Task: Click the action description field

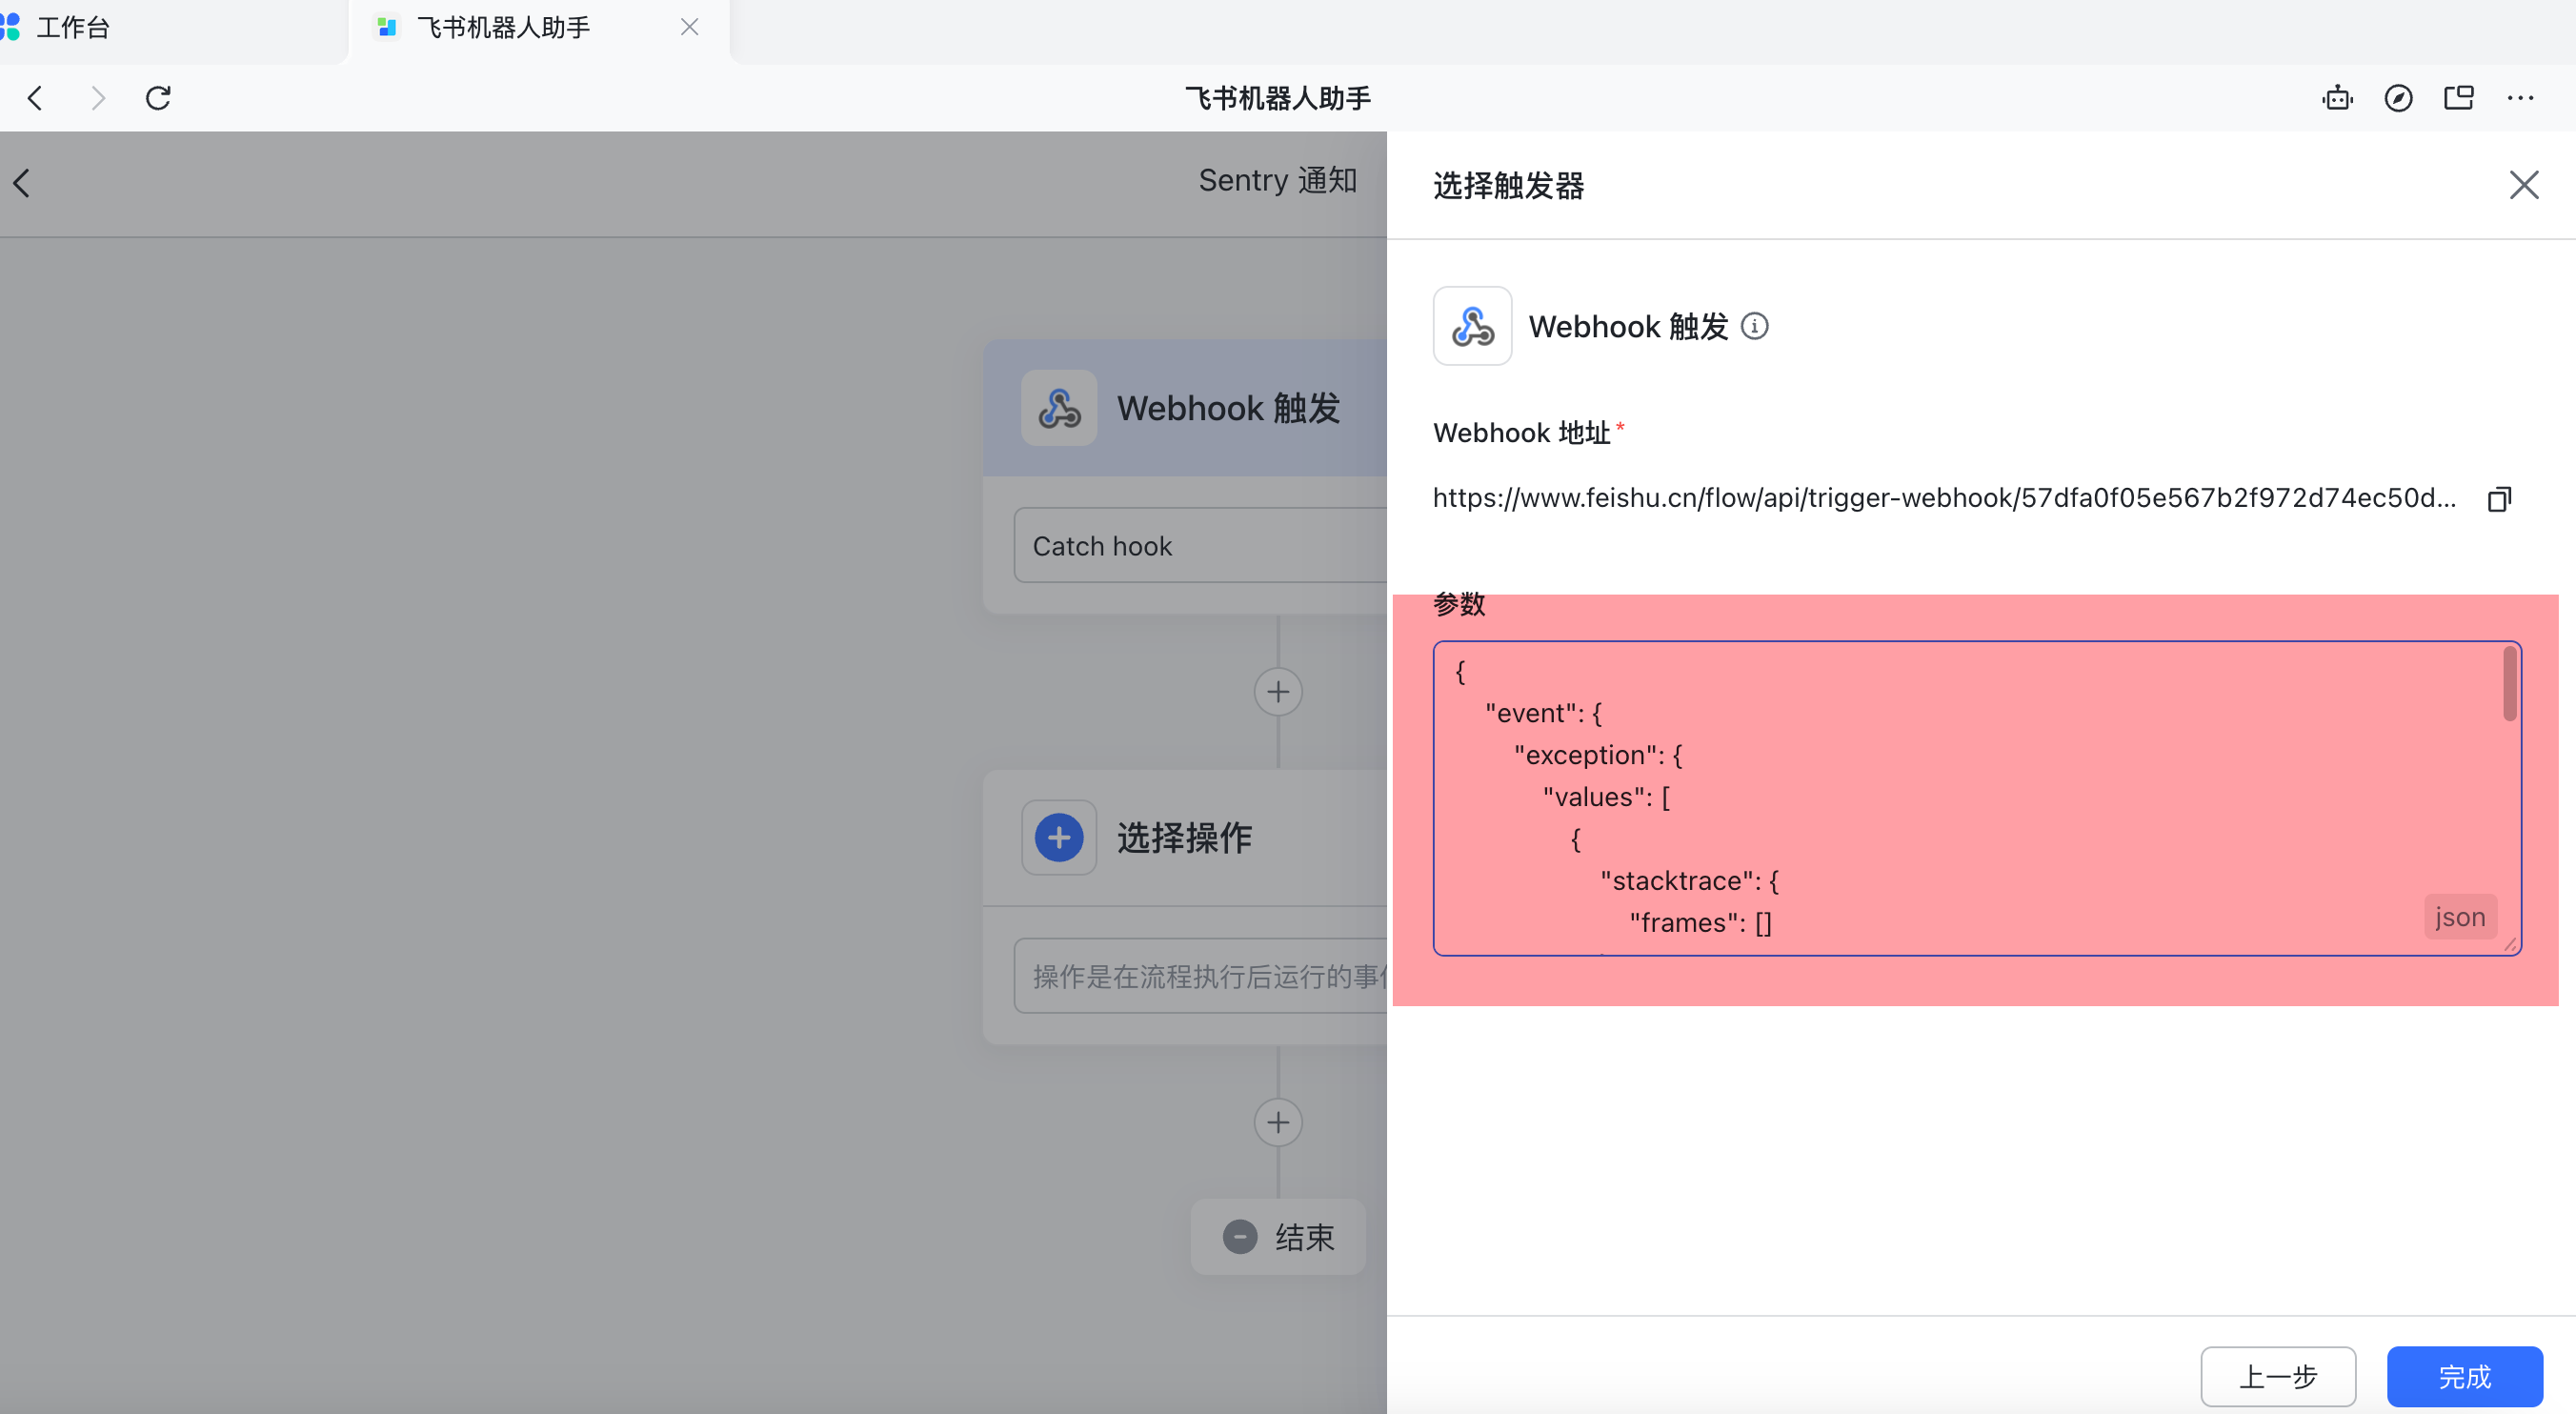Action: point(1200,976)
